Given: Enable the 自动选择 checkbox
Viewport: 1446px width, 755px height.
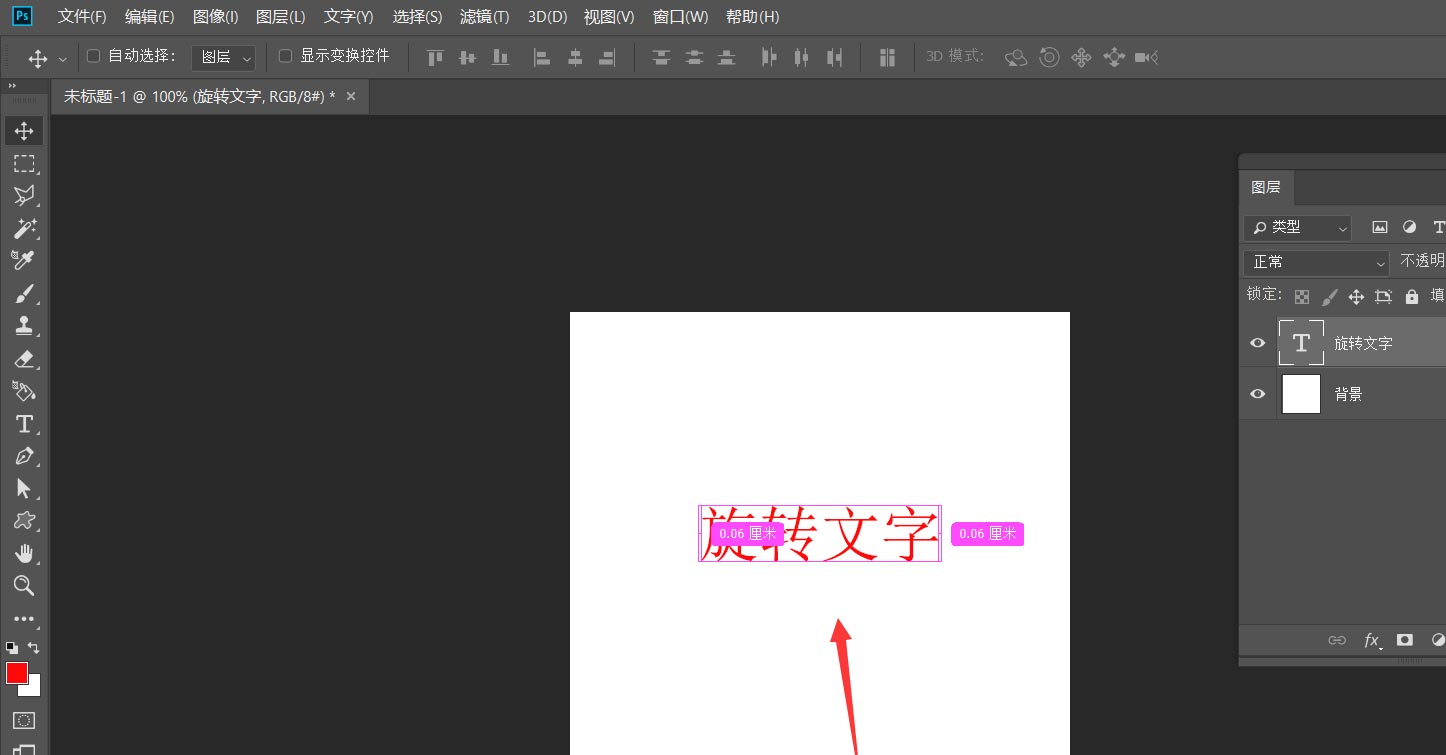Looking at the screenshot, I should coord(93,56).
